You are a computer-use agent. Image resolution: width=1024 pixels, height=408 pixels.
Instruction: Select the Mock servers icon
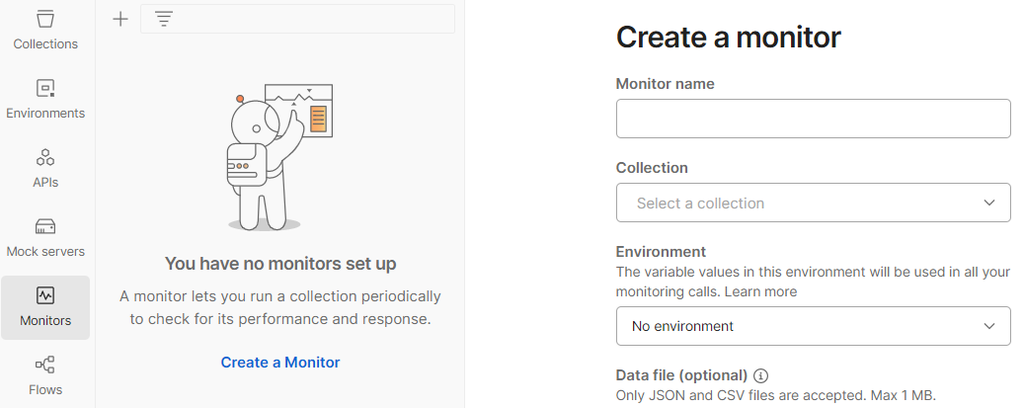[45, 227]
